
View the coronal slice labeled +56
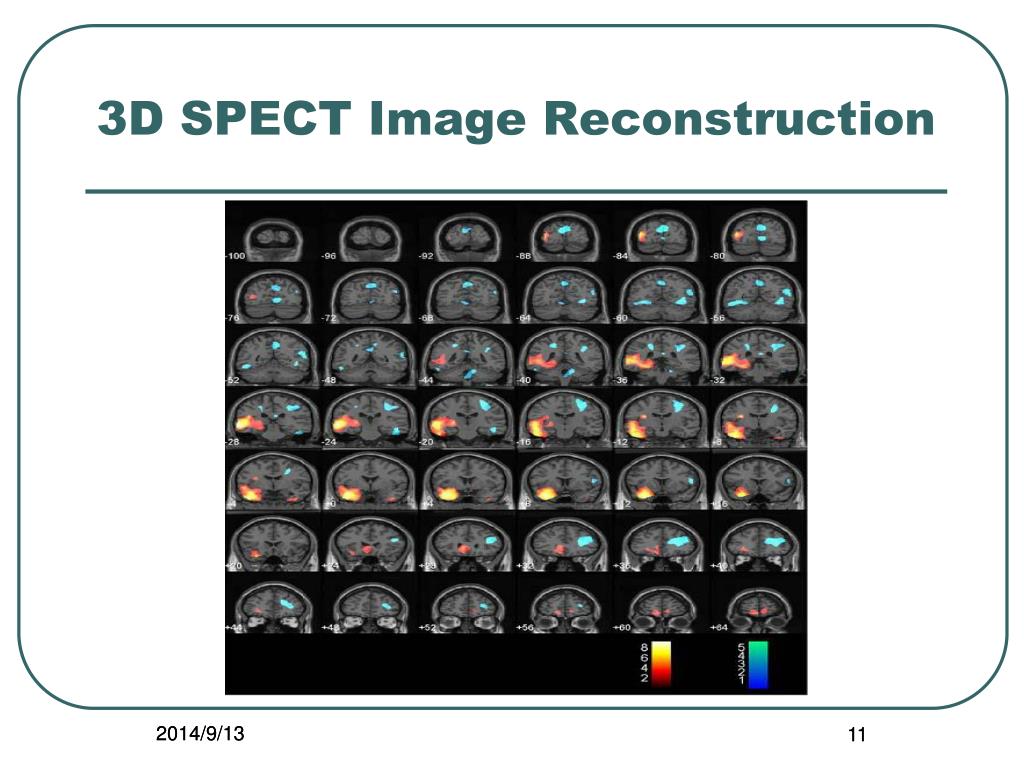pos(564,609)
